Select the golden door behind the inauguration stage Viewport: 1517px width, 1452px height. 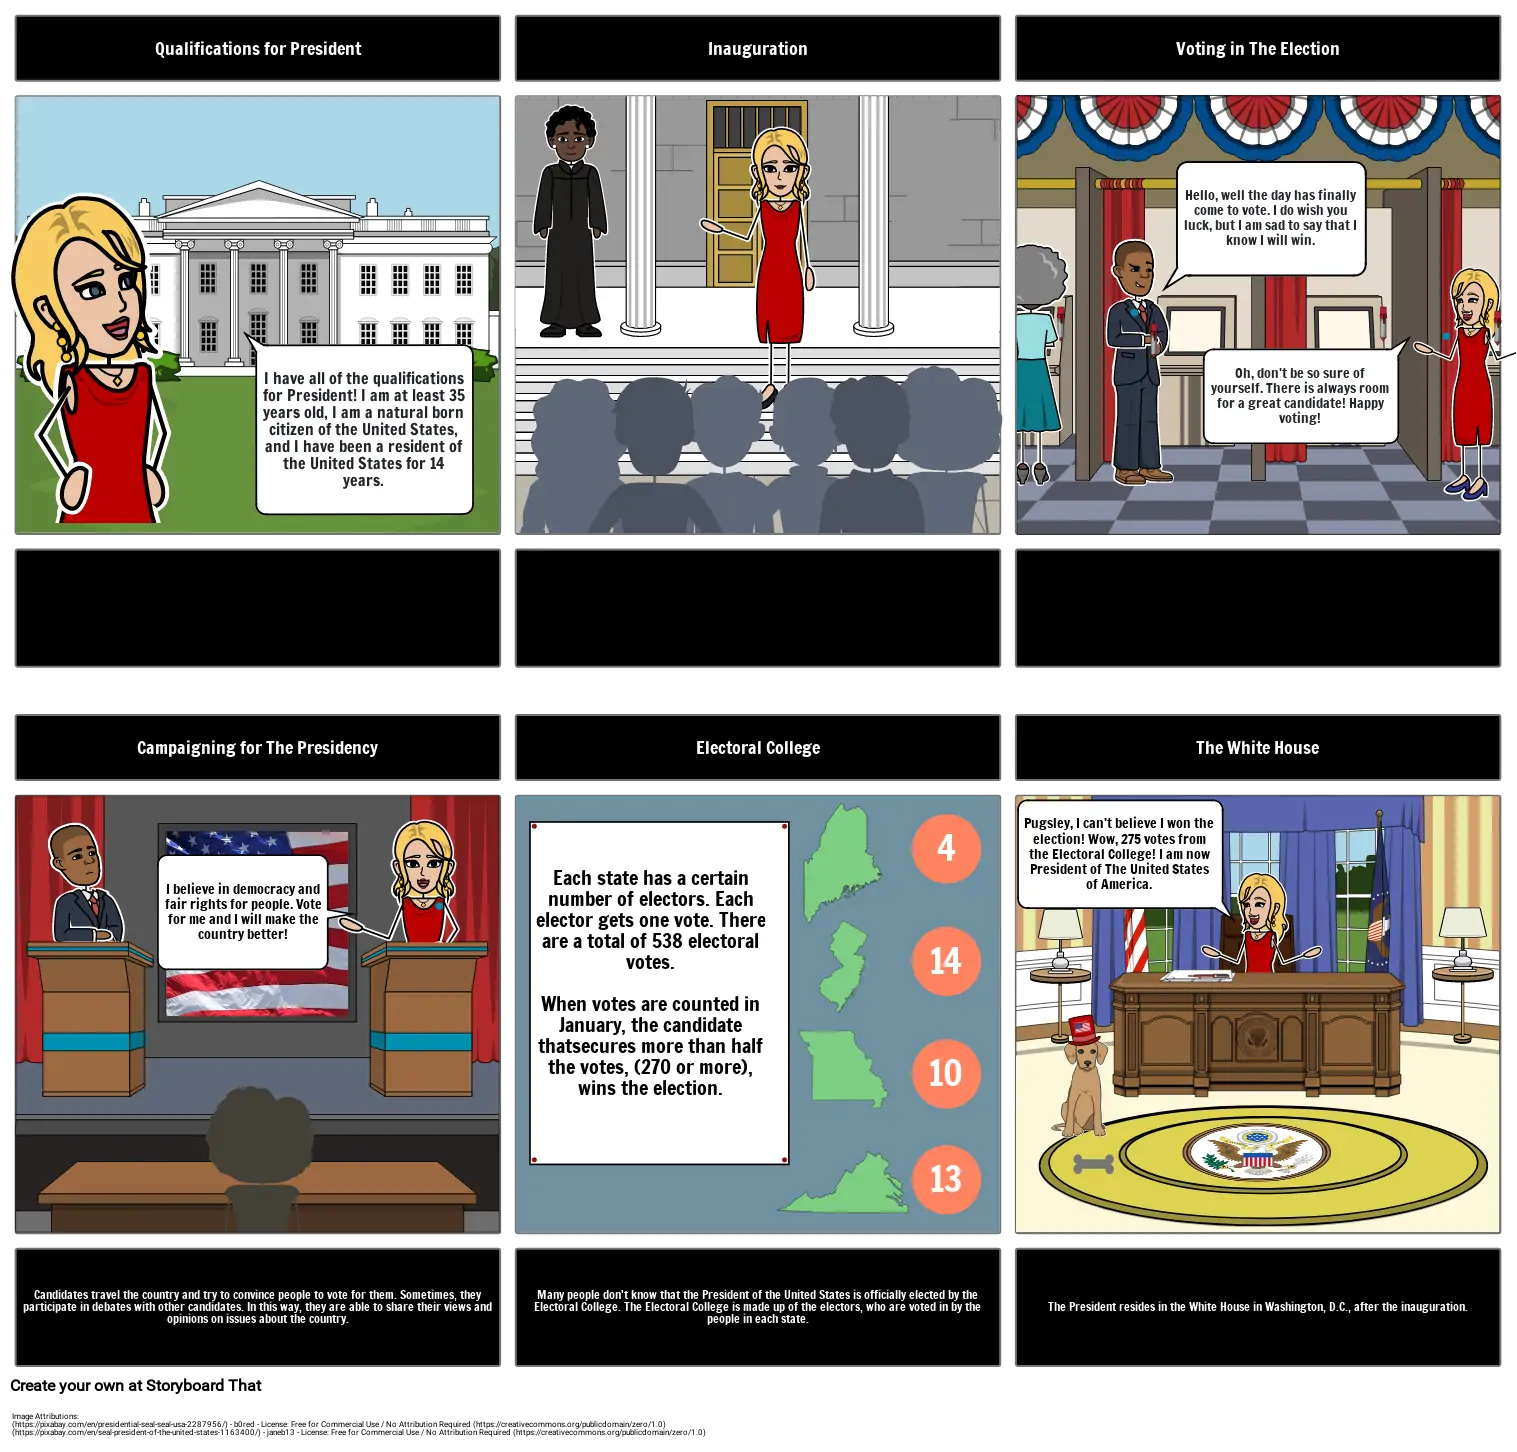click(730, 195)
